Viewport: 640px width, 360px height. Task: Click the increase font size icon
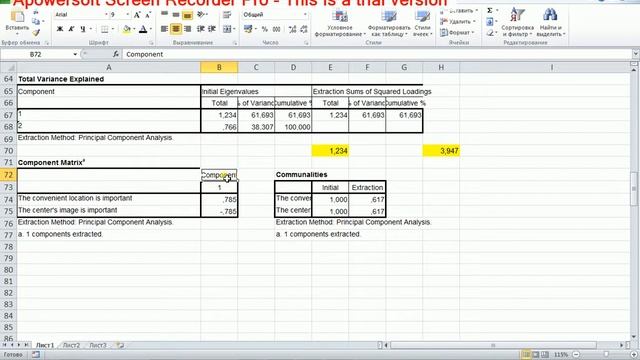click(137, 15)
